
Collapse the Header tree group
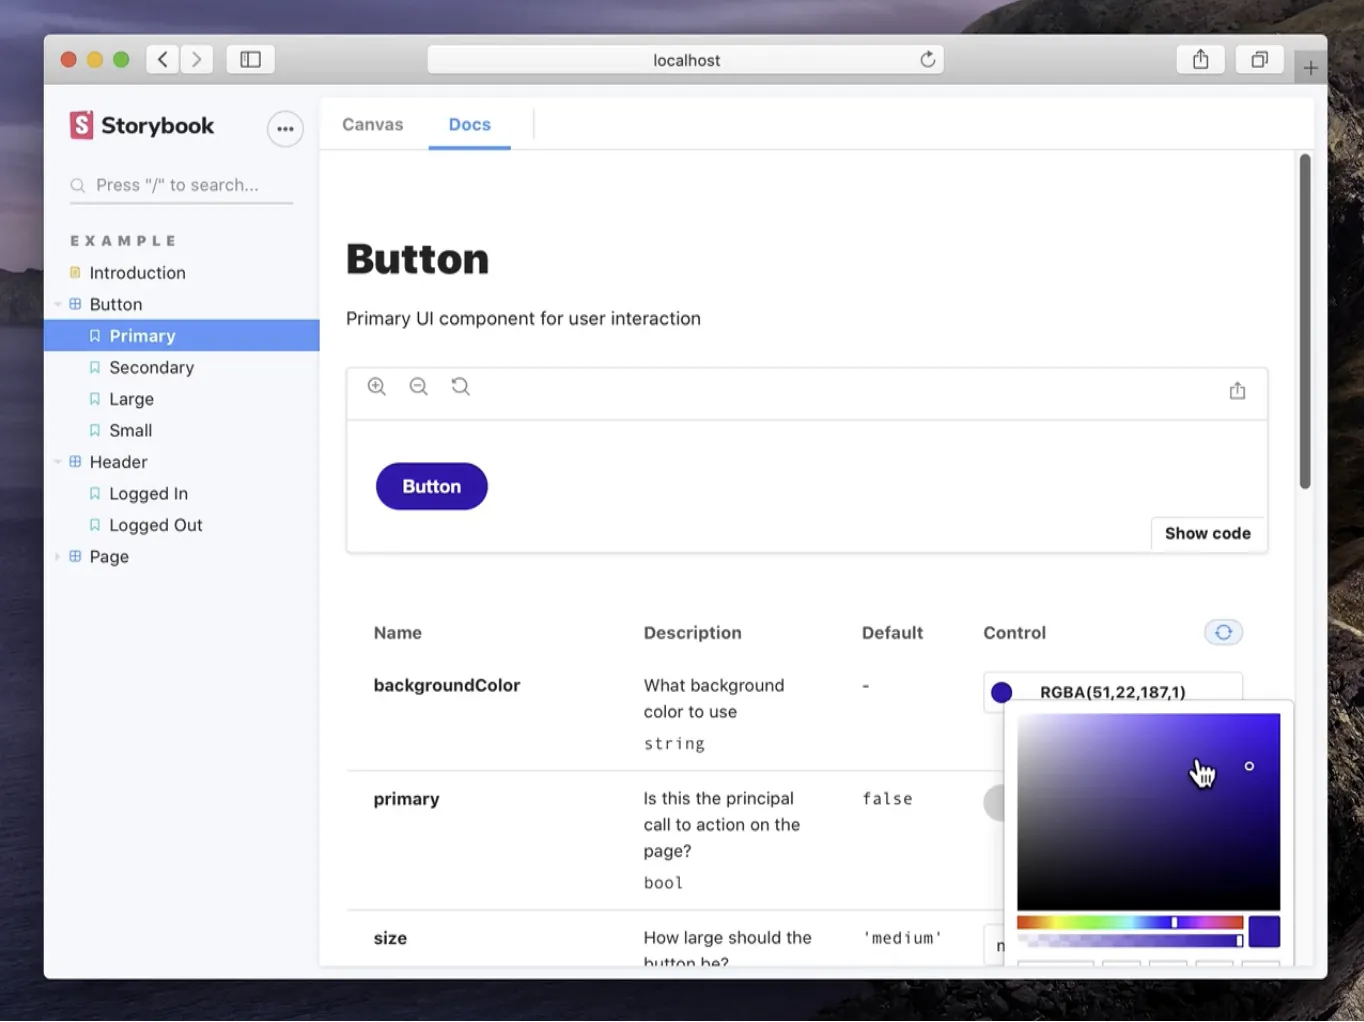coord(58,462)
